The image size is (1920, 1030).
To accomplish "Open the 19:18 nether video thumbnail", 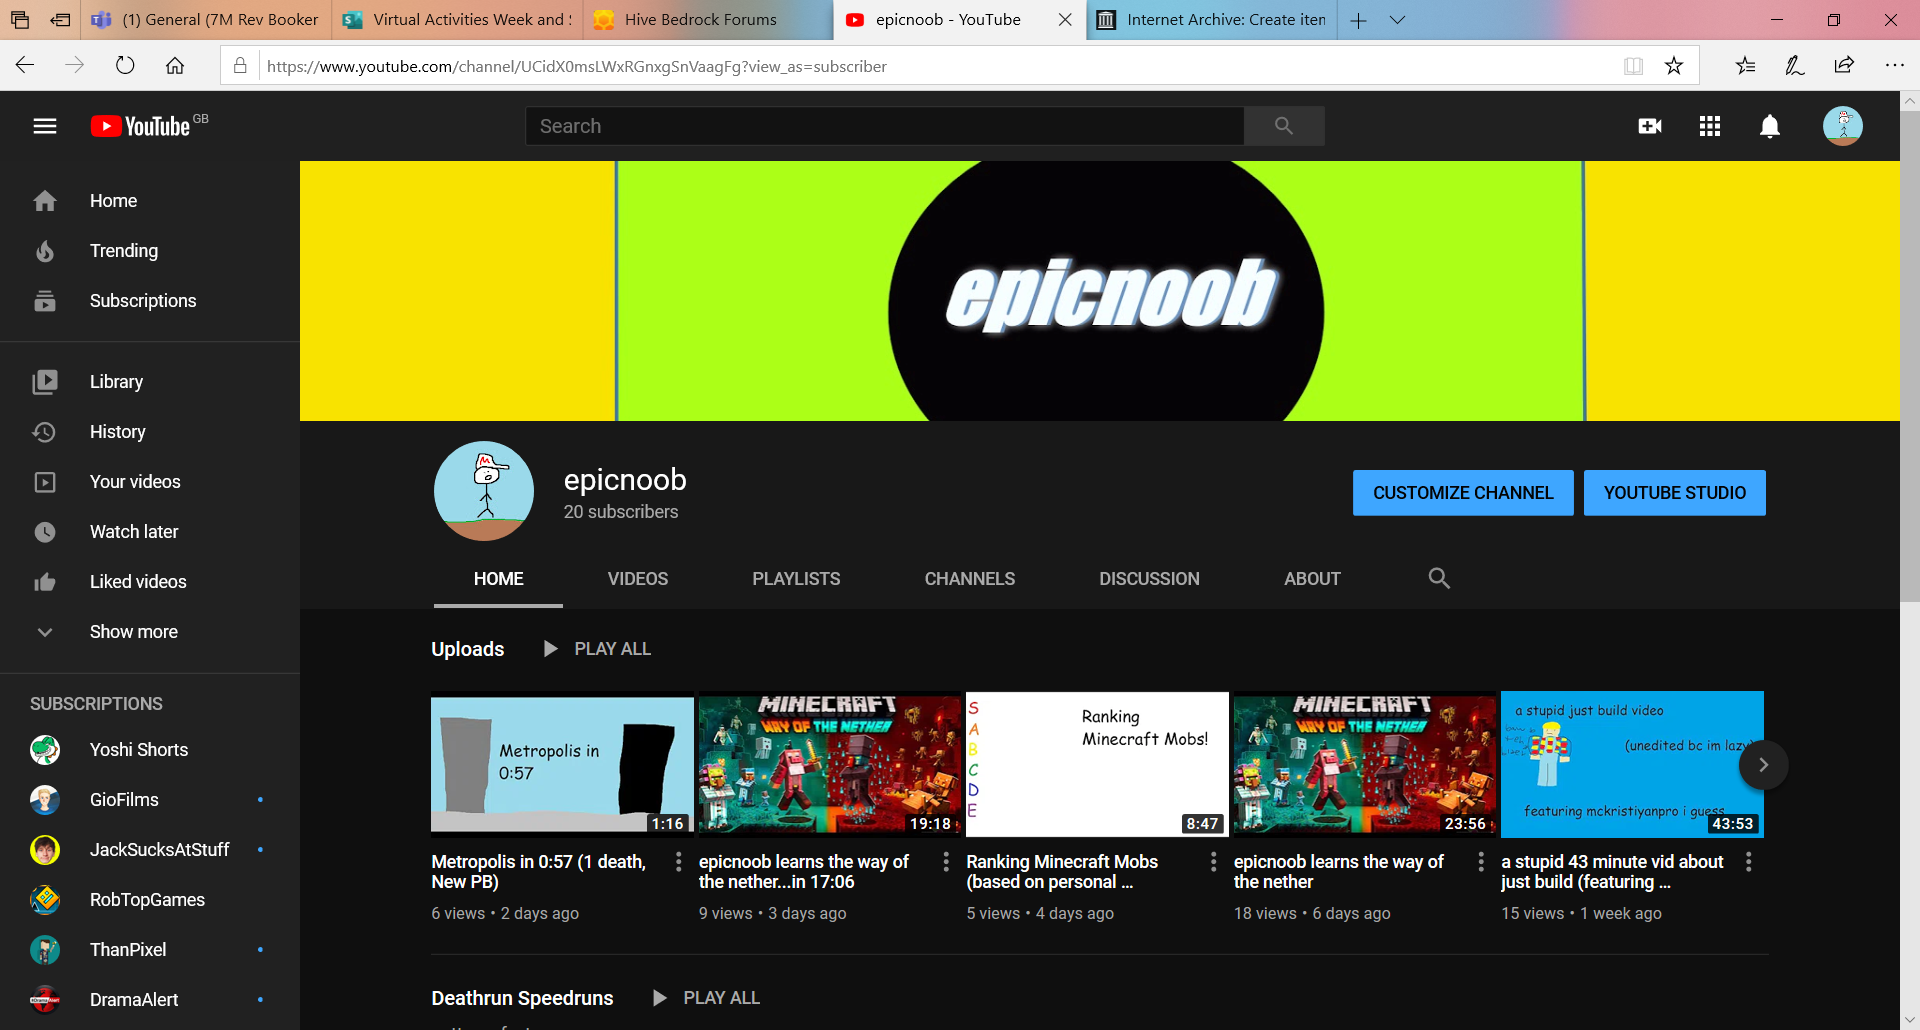I will coord(830,765).
